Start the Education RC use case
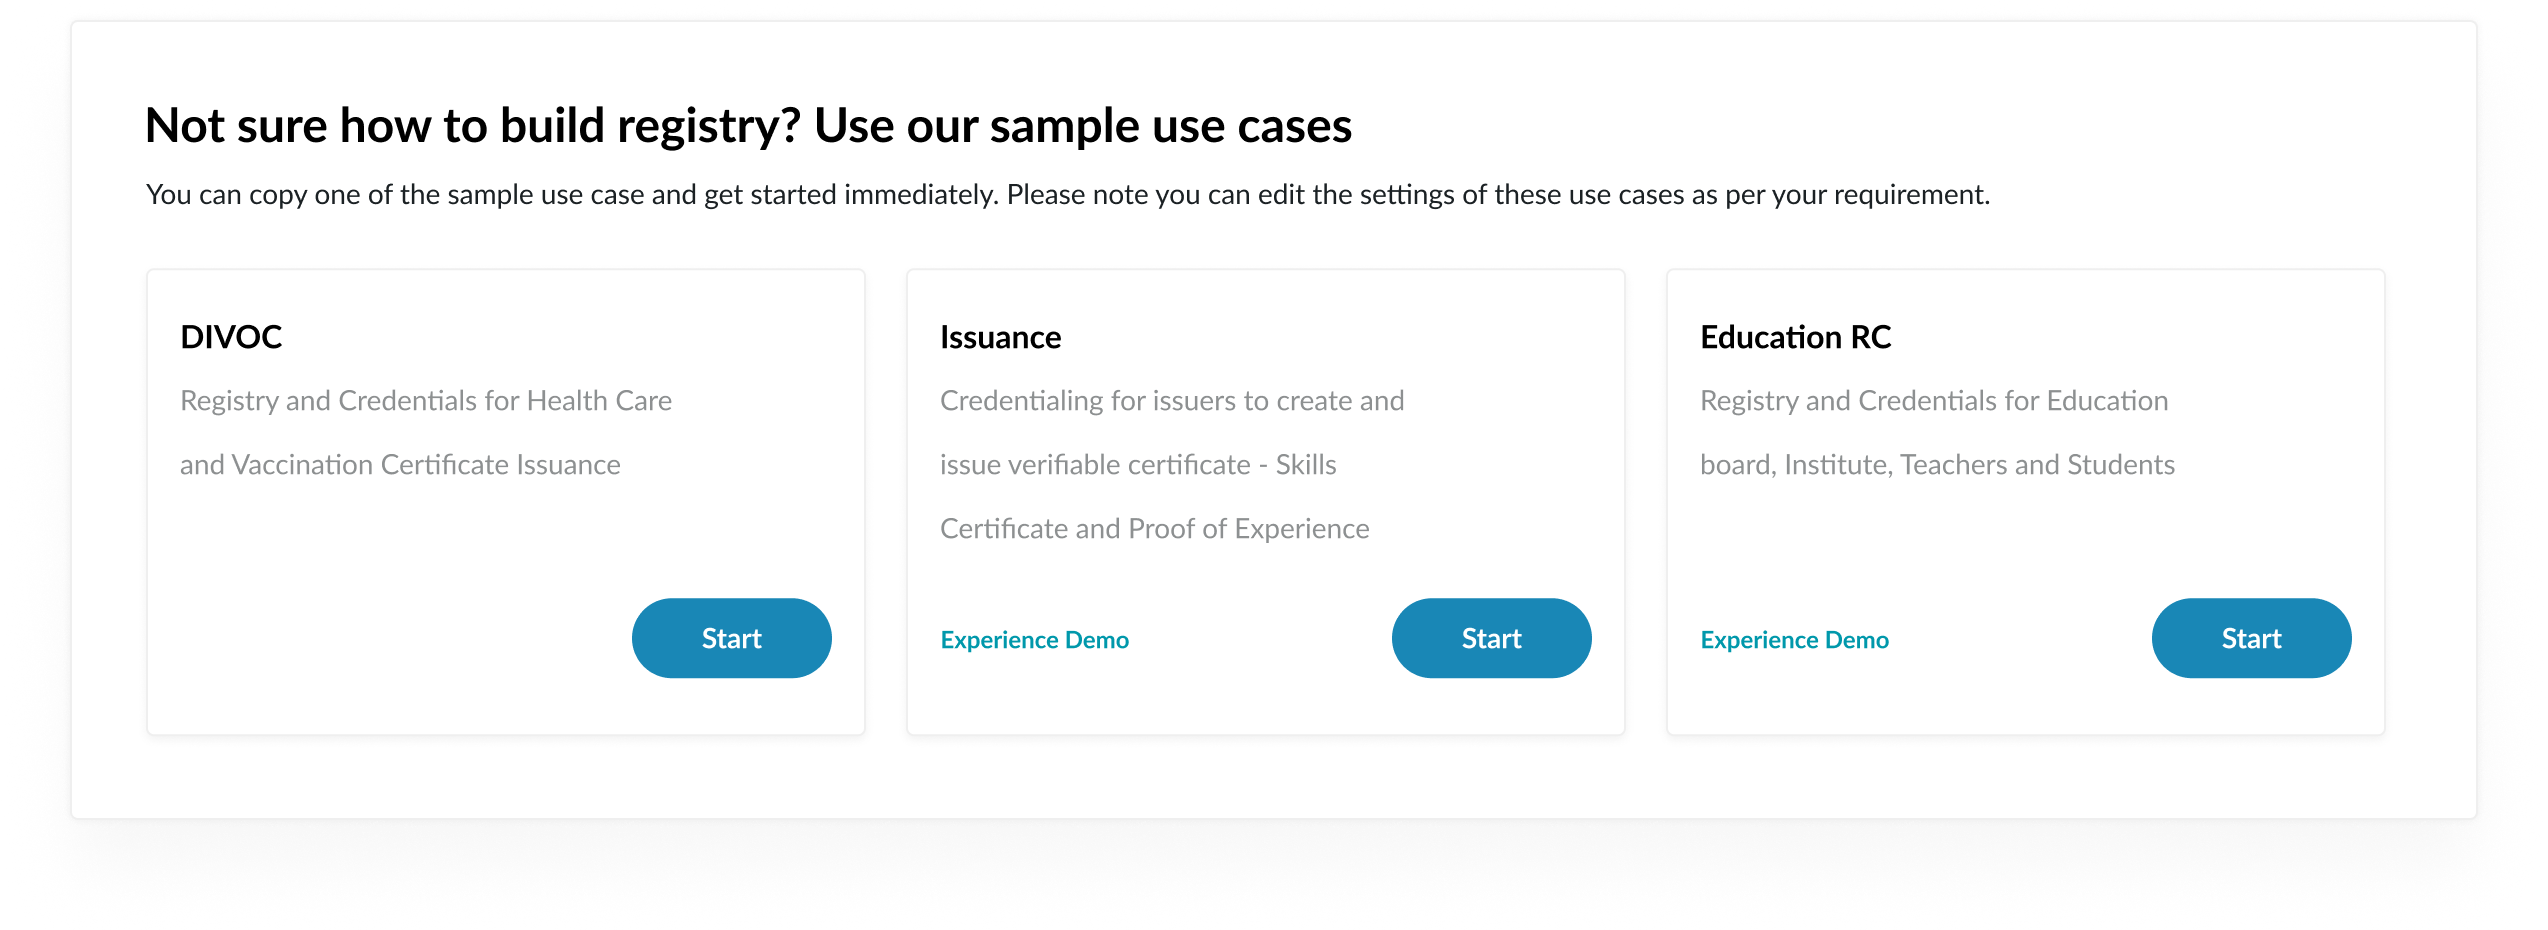The image size is (2548, 930). click(2250, 638)
